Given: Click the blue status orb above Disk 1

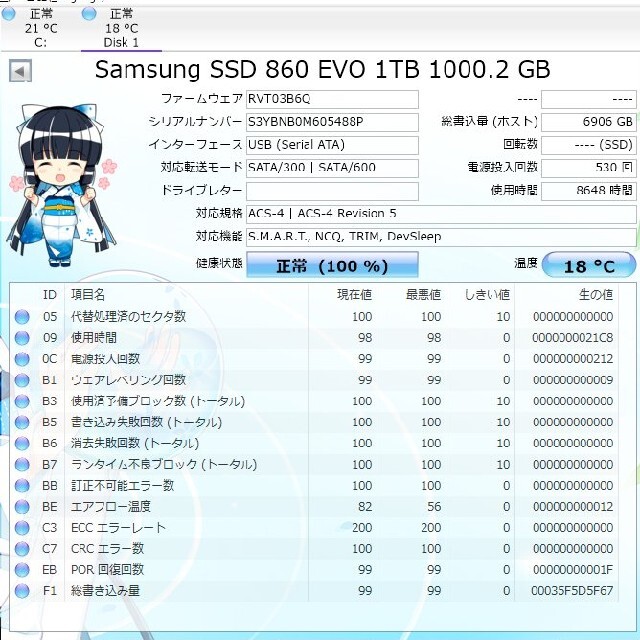Looking at the screenshot, I should (89, 14).
